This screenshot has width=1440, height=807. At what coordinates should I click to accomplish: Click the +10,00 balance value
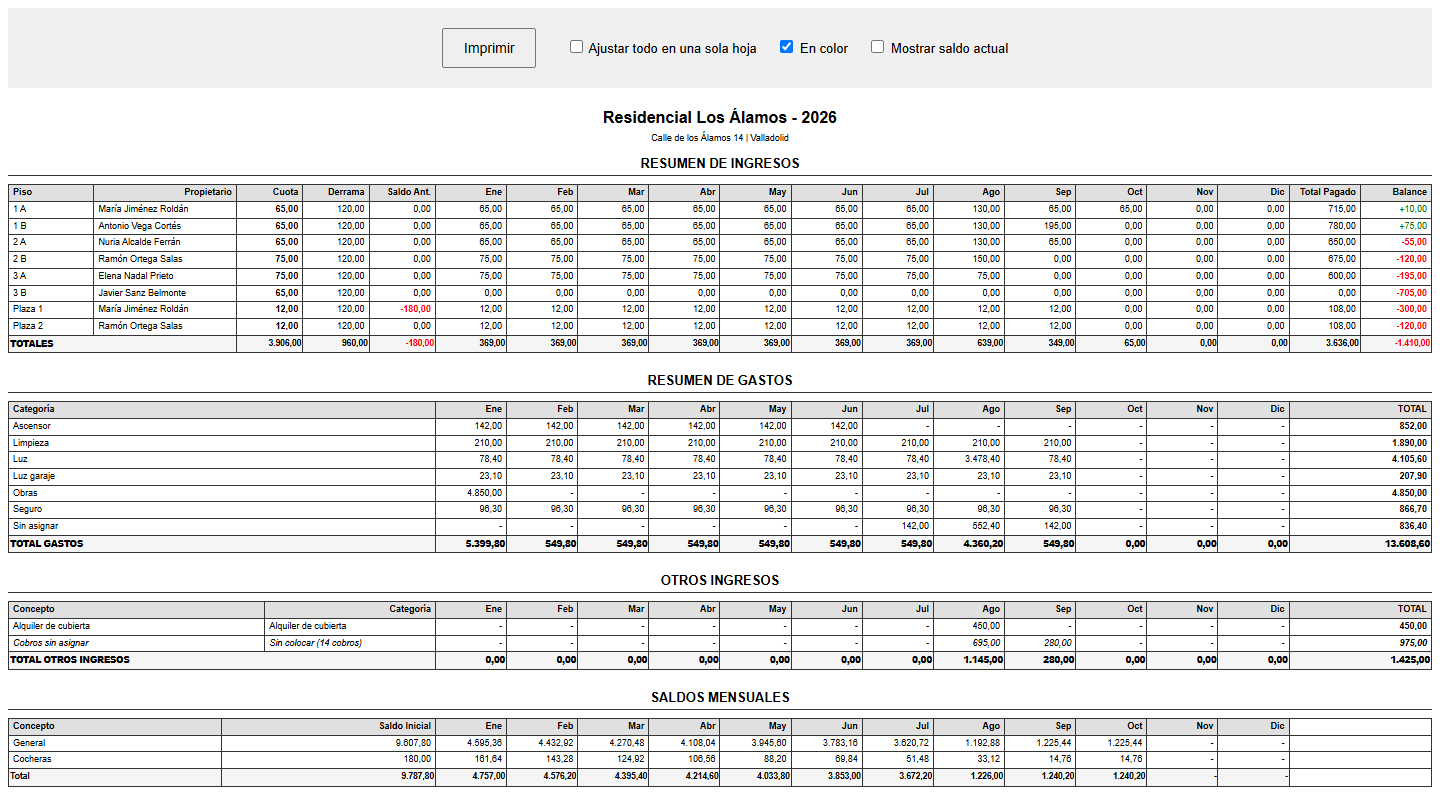(1413, 209)
